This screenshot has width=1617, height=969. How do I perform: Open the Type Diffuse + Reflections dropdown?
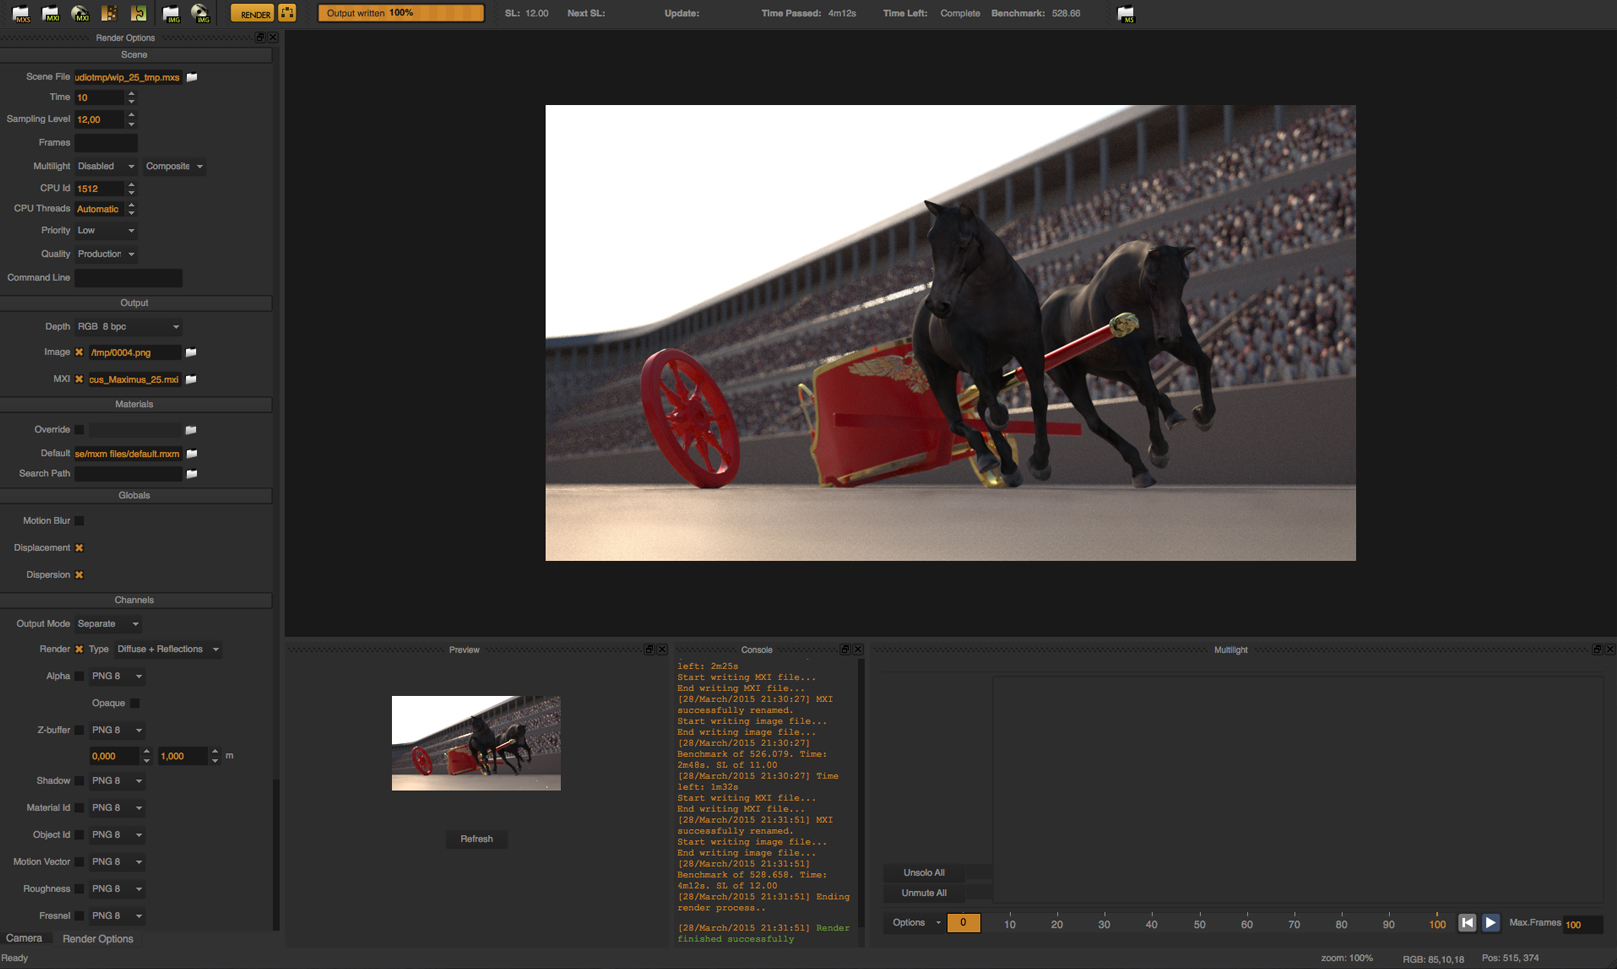pyautogui.click(x=167, y=649)
